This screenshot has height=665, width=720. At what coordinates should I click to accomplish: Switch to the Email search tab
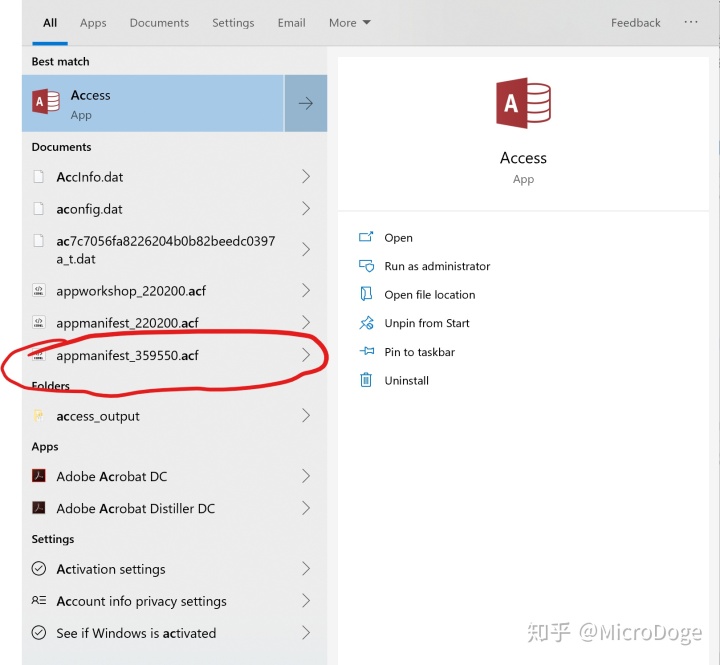(292, 23)
